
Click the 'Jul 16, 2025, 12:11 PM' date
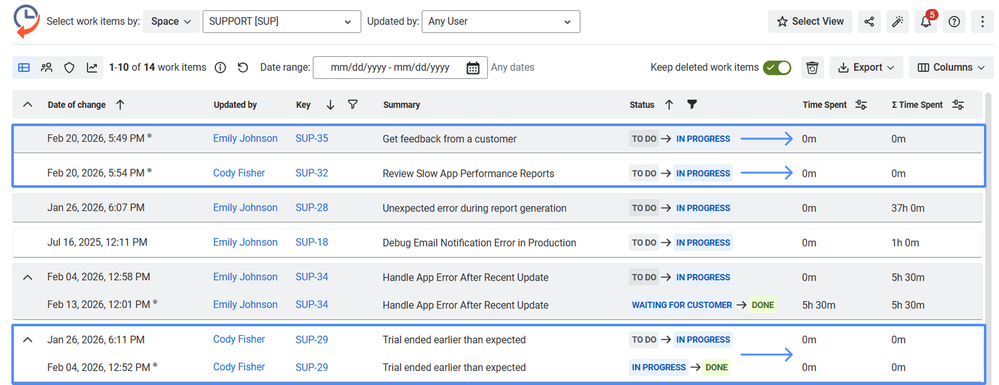click(x=97, y=242)
